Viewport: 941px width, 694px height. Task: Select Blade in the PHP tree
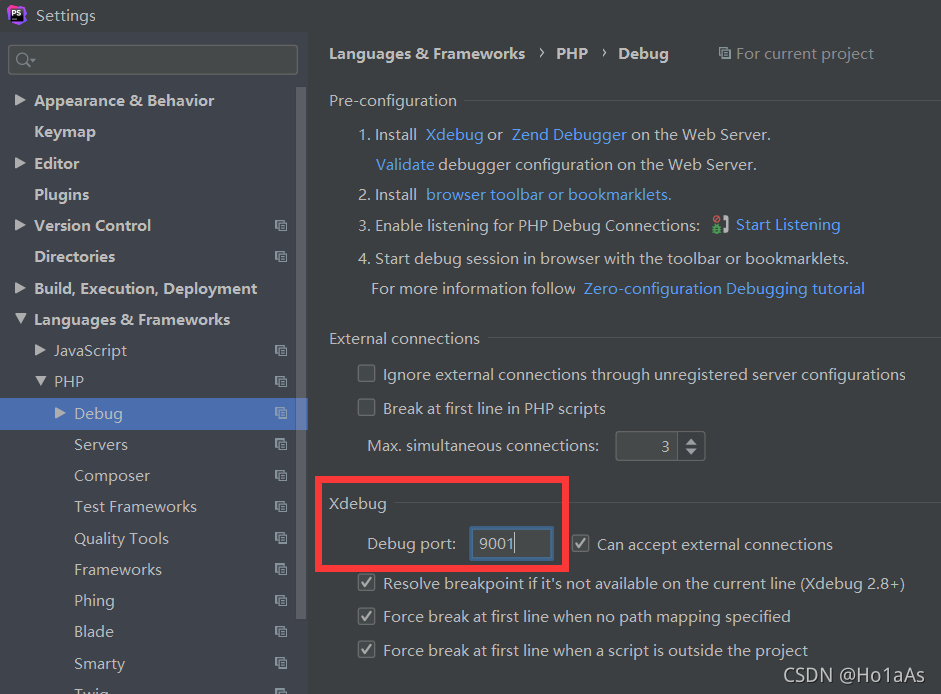click(94, 632)
